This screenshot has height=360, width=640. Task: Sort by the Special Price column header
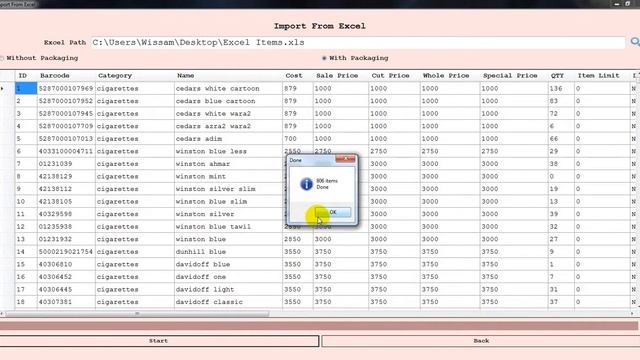[x=514, y=76]
